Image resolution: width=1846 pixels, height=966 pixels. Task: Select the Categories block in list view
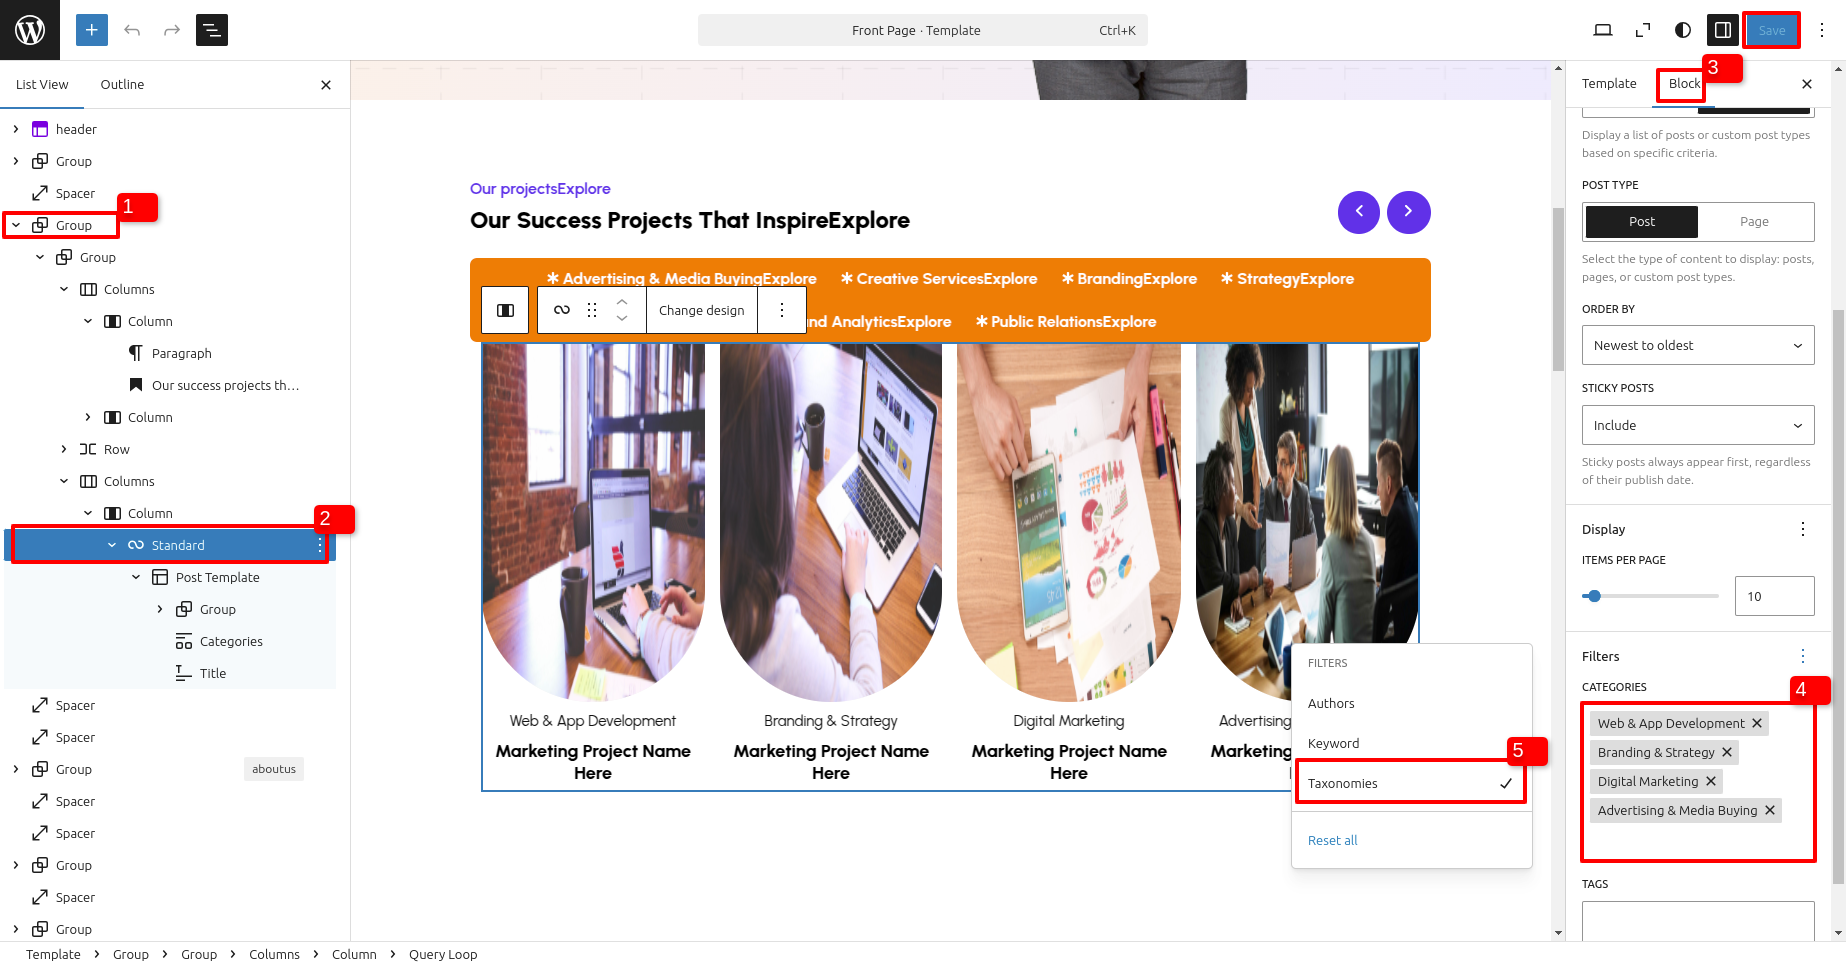(x=231, y=641)
